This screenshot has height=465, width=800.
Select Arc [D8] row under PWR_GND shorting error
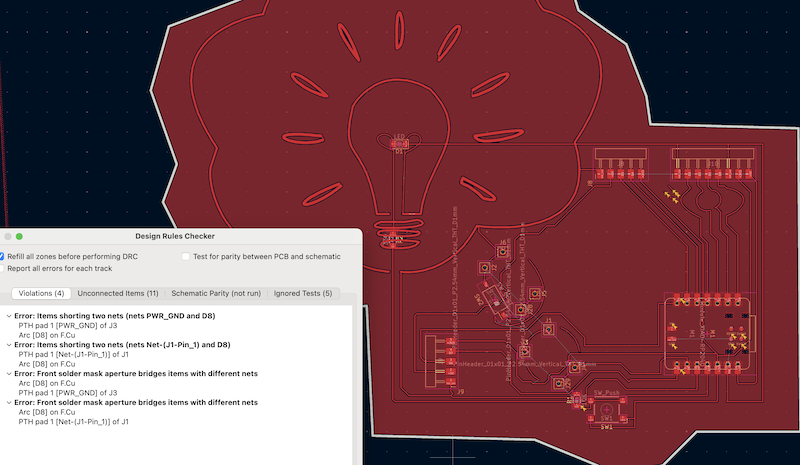(x=47, y=335)
